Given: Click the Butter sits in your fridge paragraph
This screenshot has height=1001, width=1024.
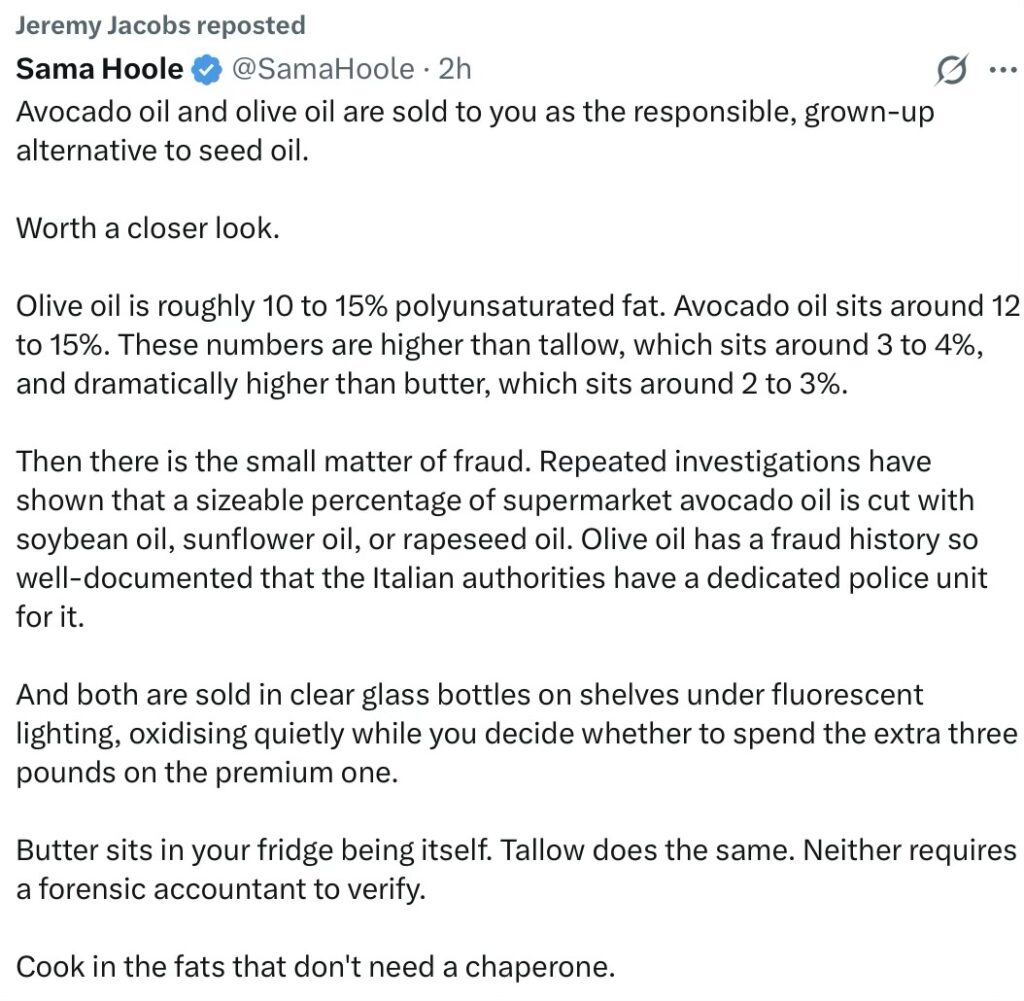Looking at the screenshot, I should (516, 870).
